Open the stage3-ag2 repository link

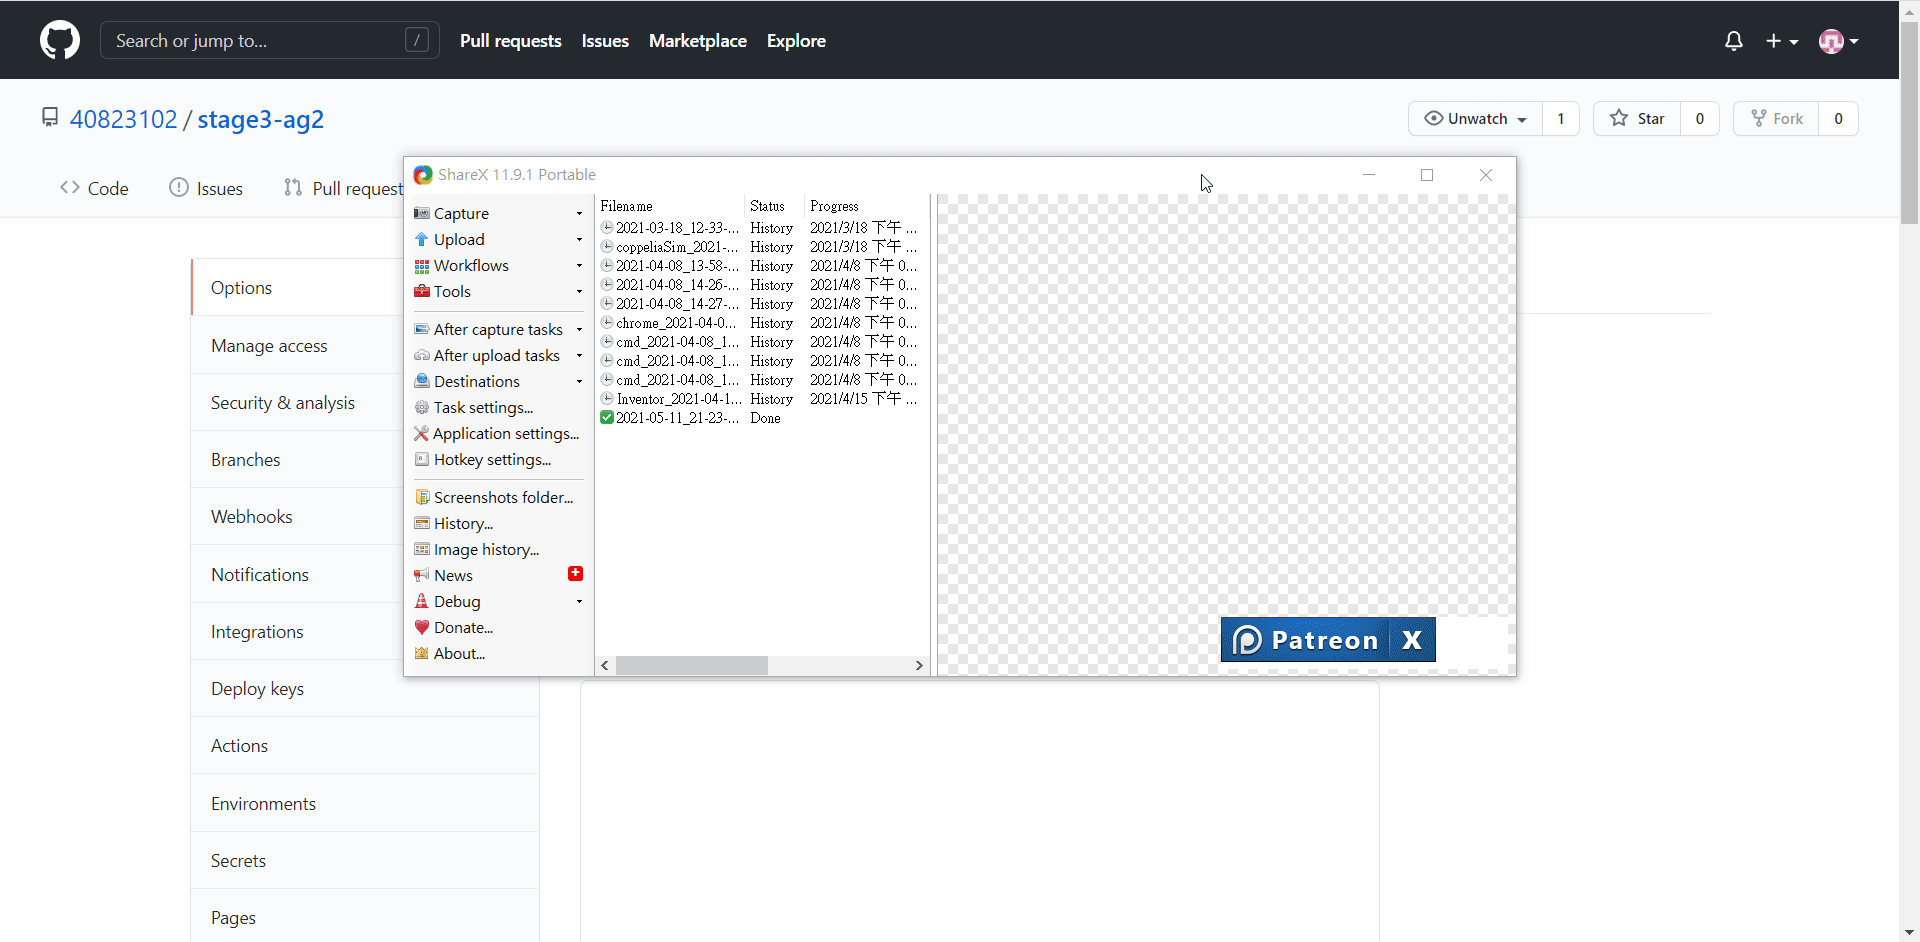(261, 119)
